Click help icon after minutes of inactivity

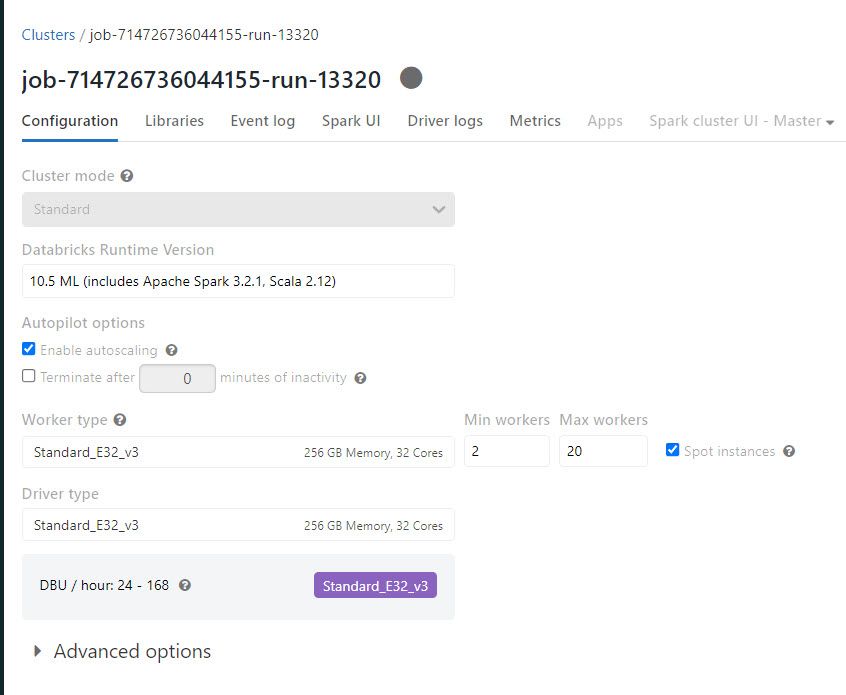coord(360,378)
